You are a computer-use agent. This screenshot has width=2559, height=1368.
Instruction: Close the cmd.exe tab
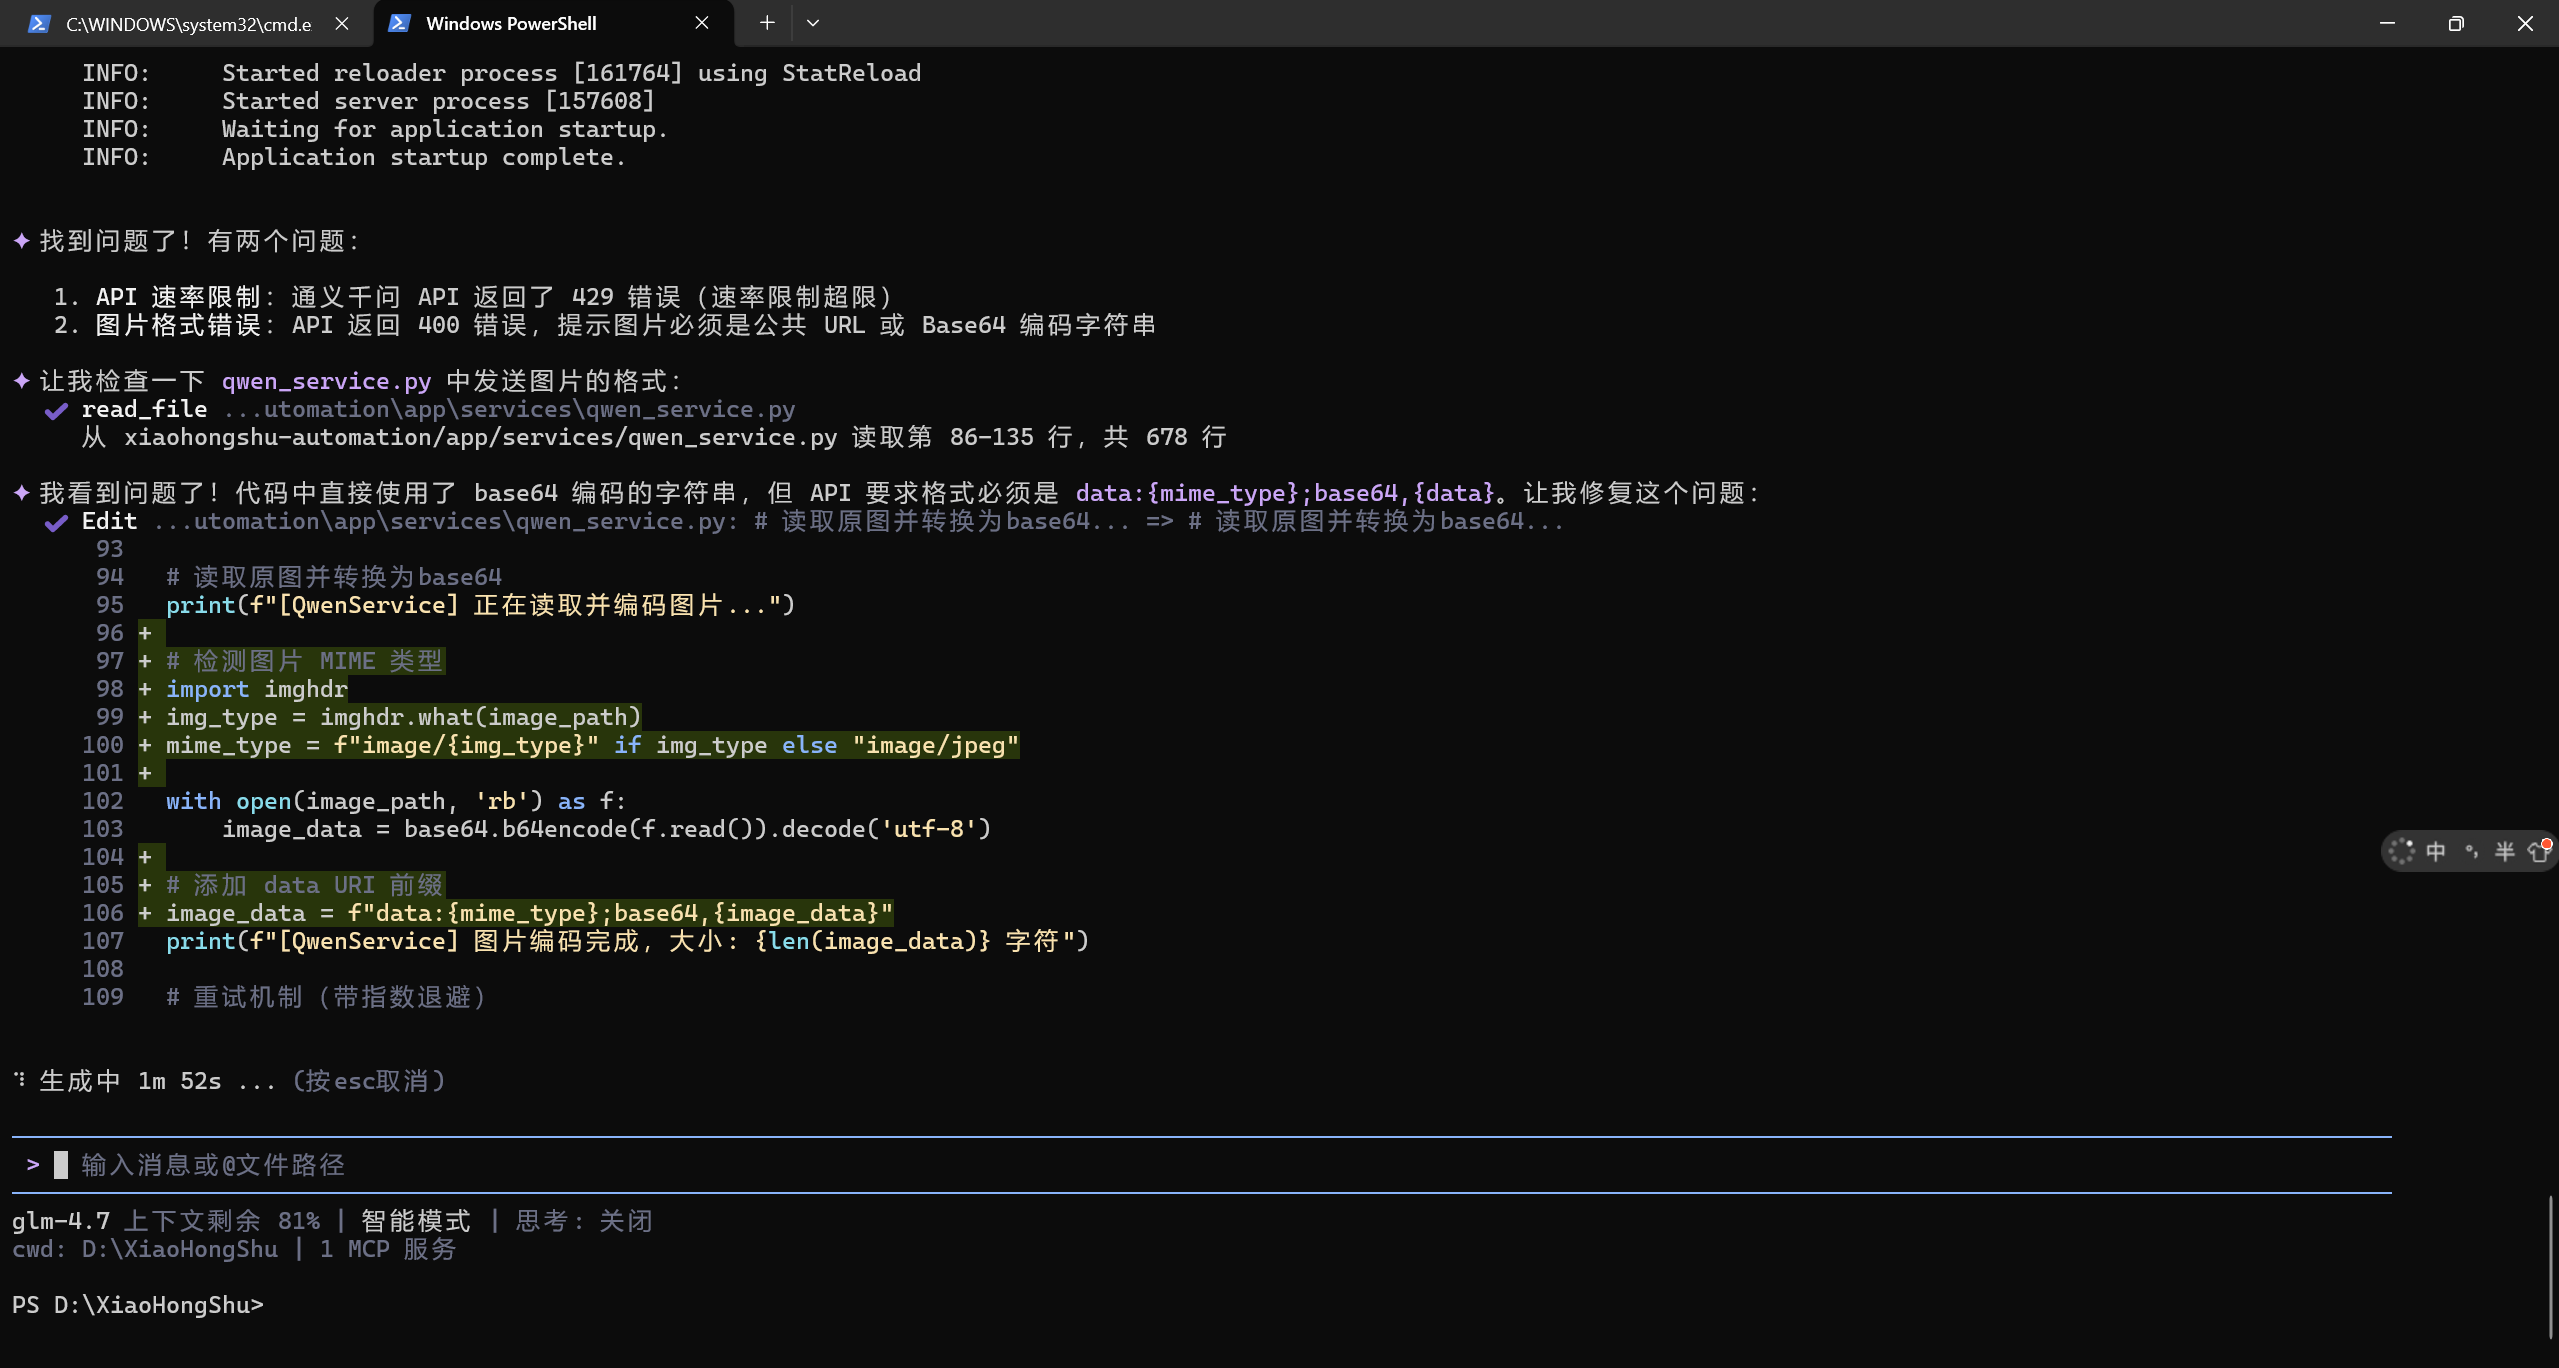click(342, 23)
